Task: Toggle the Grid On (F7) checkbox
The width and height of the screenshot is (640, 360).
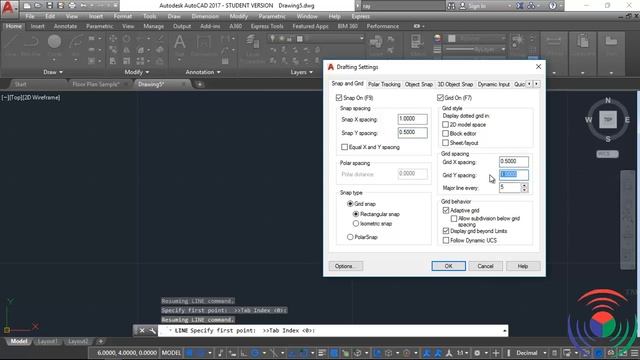Action: (x=440, y=98)
